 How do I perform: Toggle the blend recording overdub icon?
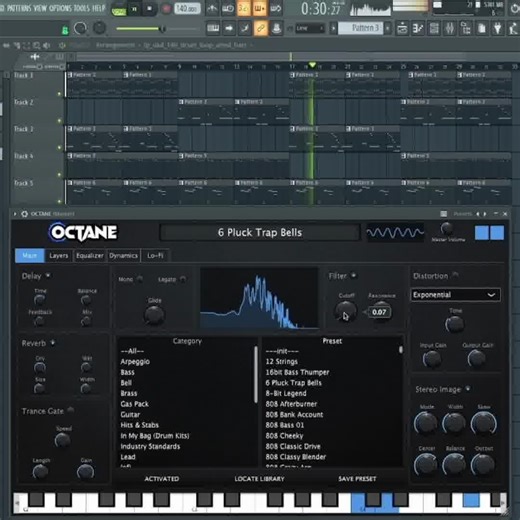(259, 8)
